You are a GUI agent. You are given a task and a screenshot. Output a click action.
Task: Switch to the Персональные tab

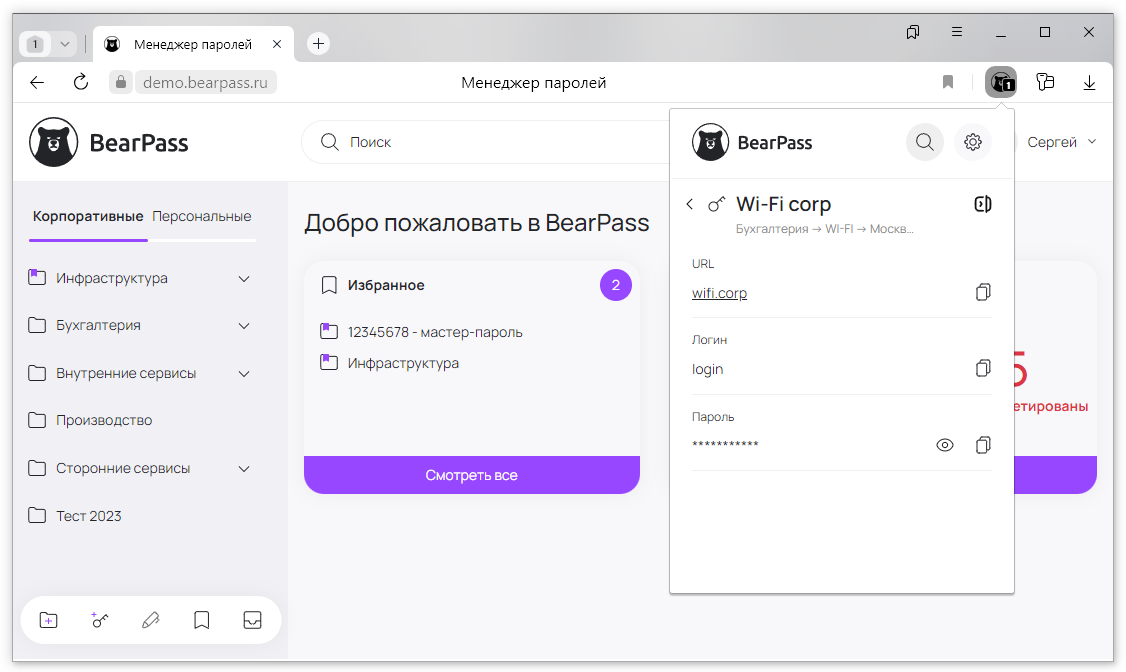tap(202, 216)
